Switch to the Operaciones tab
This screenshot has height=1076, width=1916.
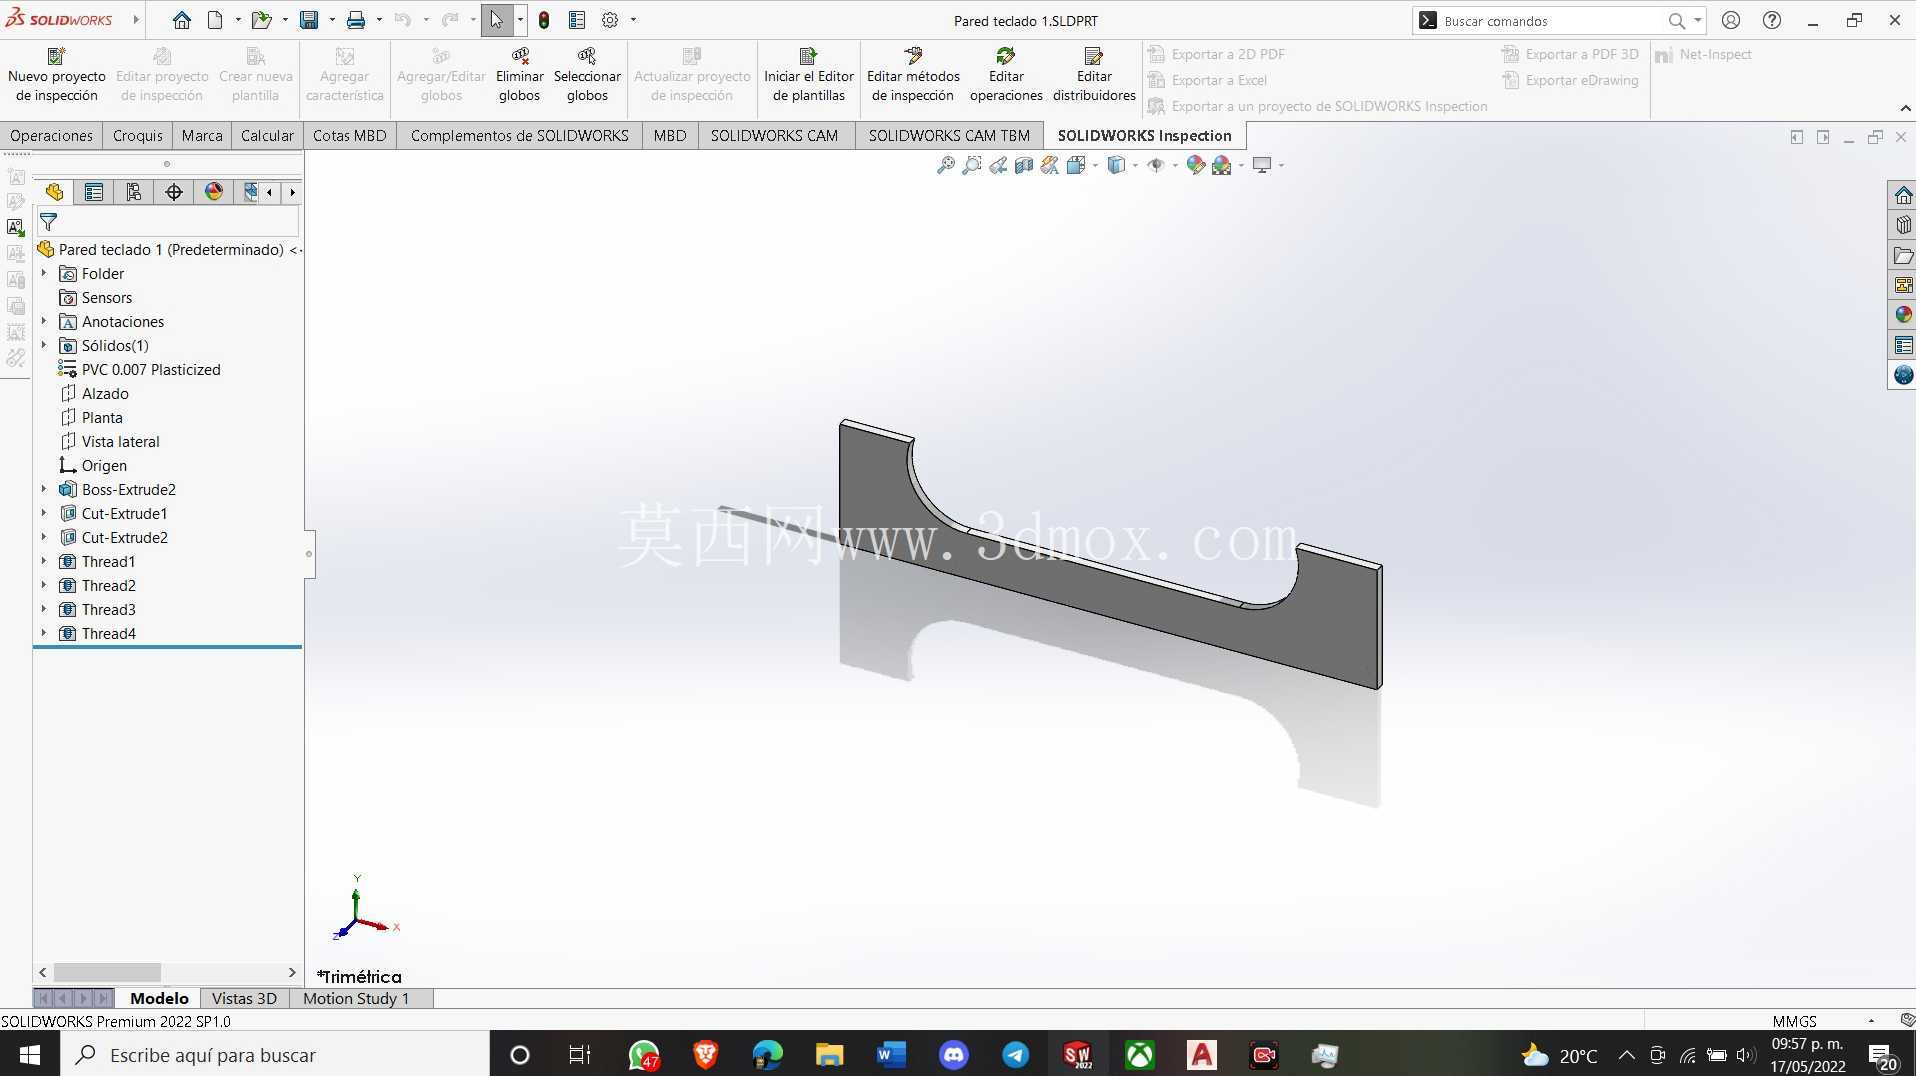(x=52, y=136)
